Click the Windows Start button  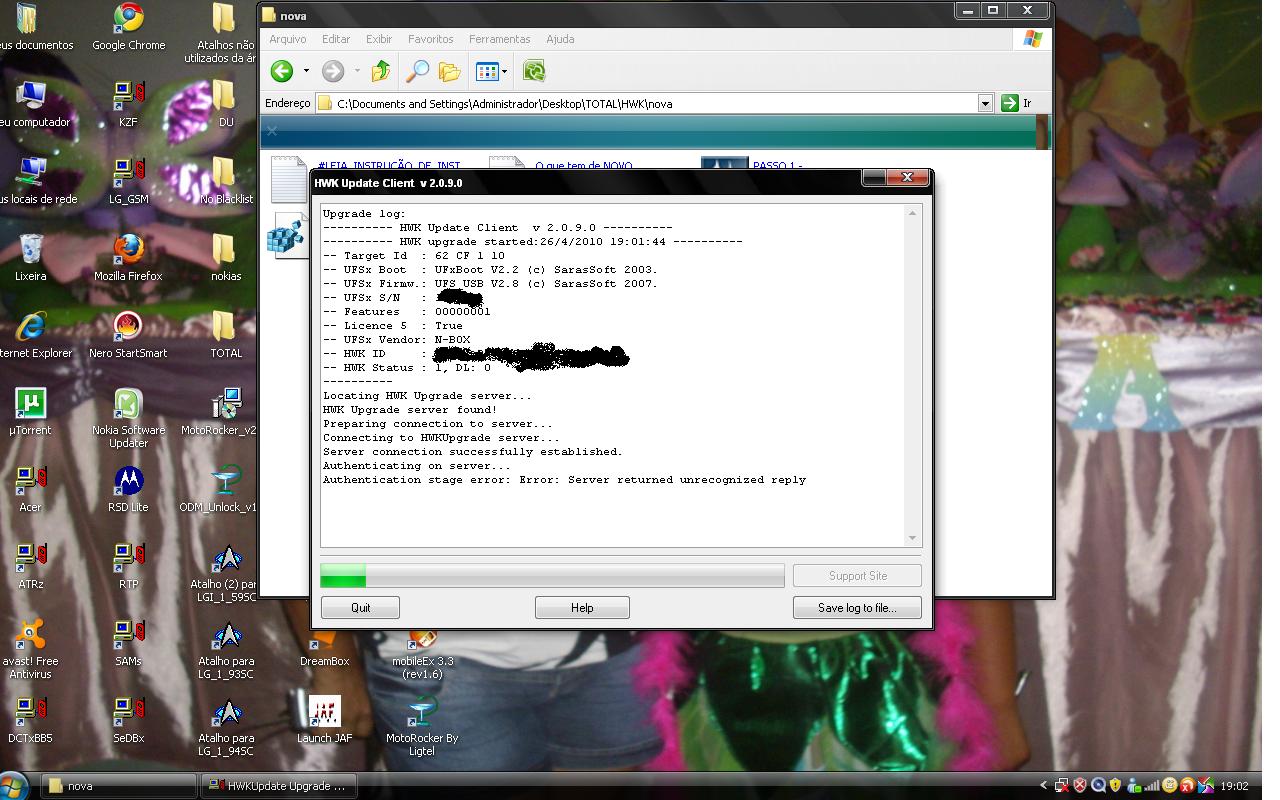tap(14, 786)
